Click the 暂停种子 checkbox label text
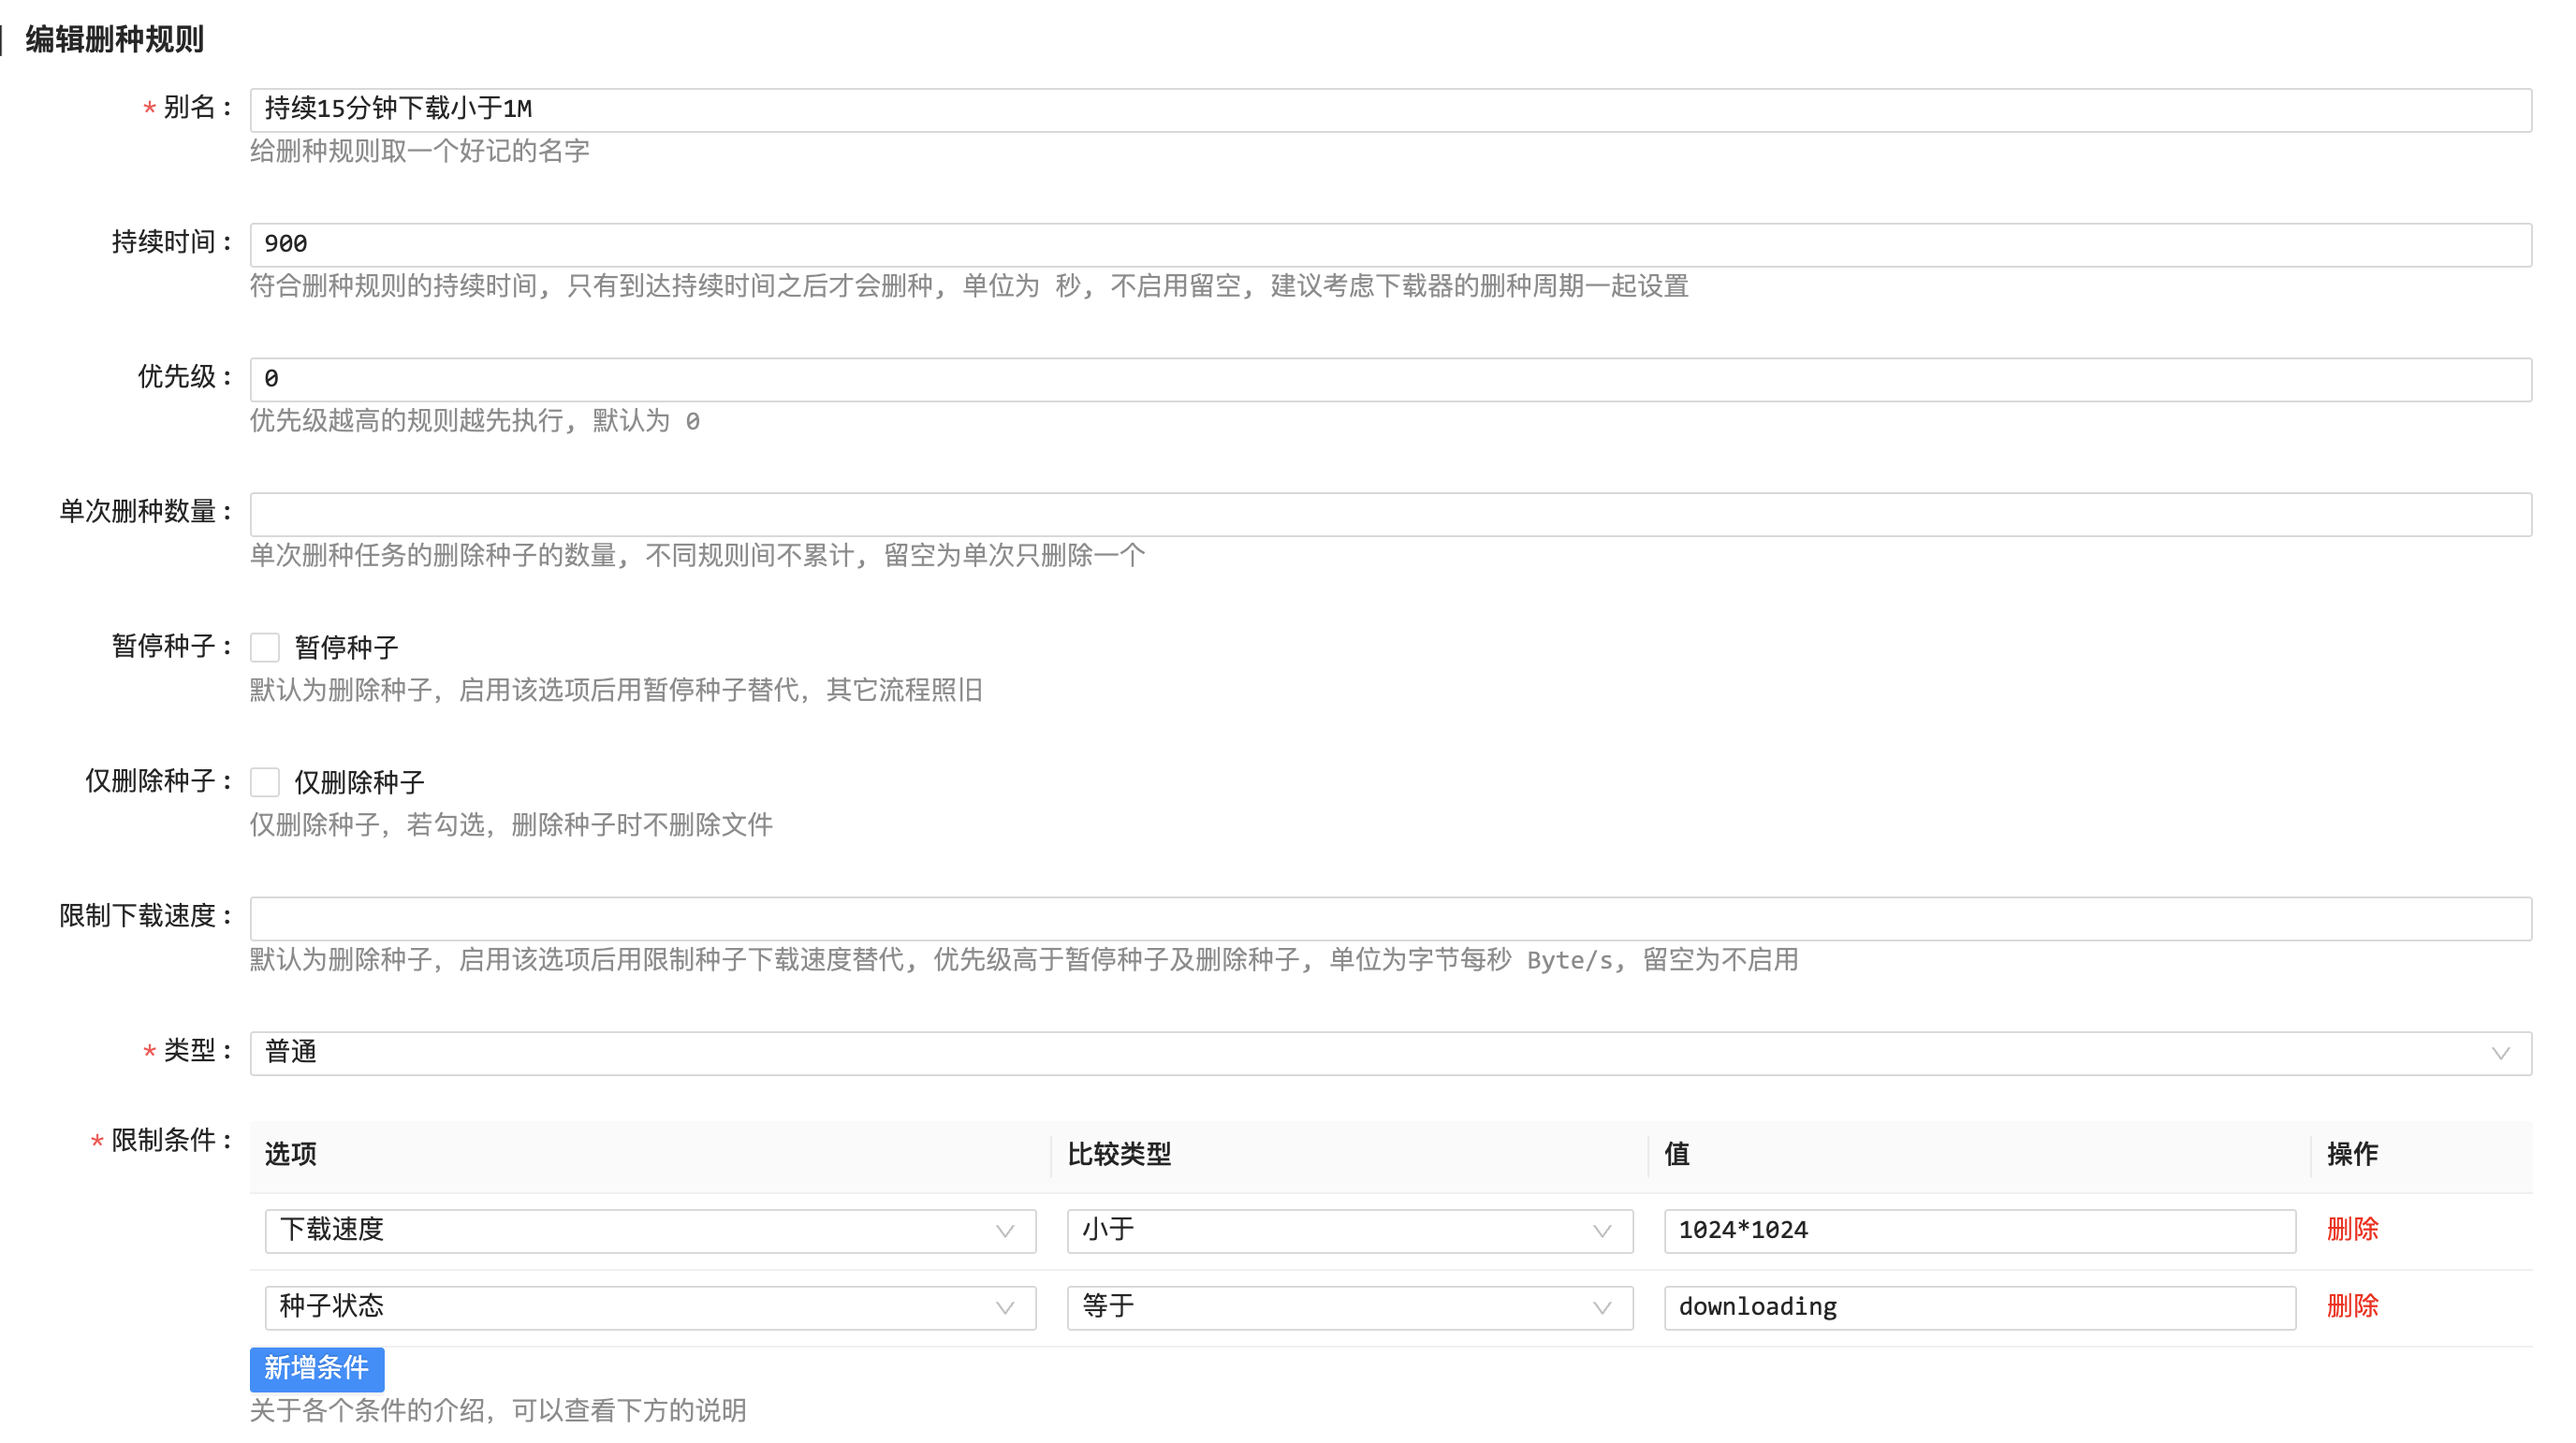 [x=346, y=647]
